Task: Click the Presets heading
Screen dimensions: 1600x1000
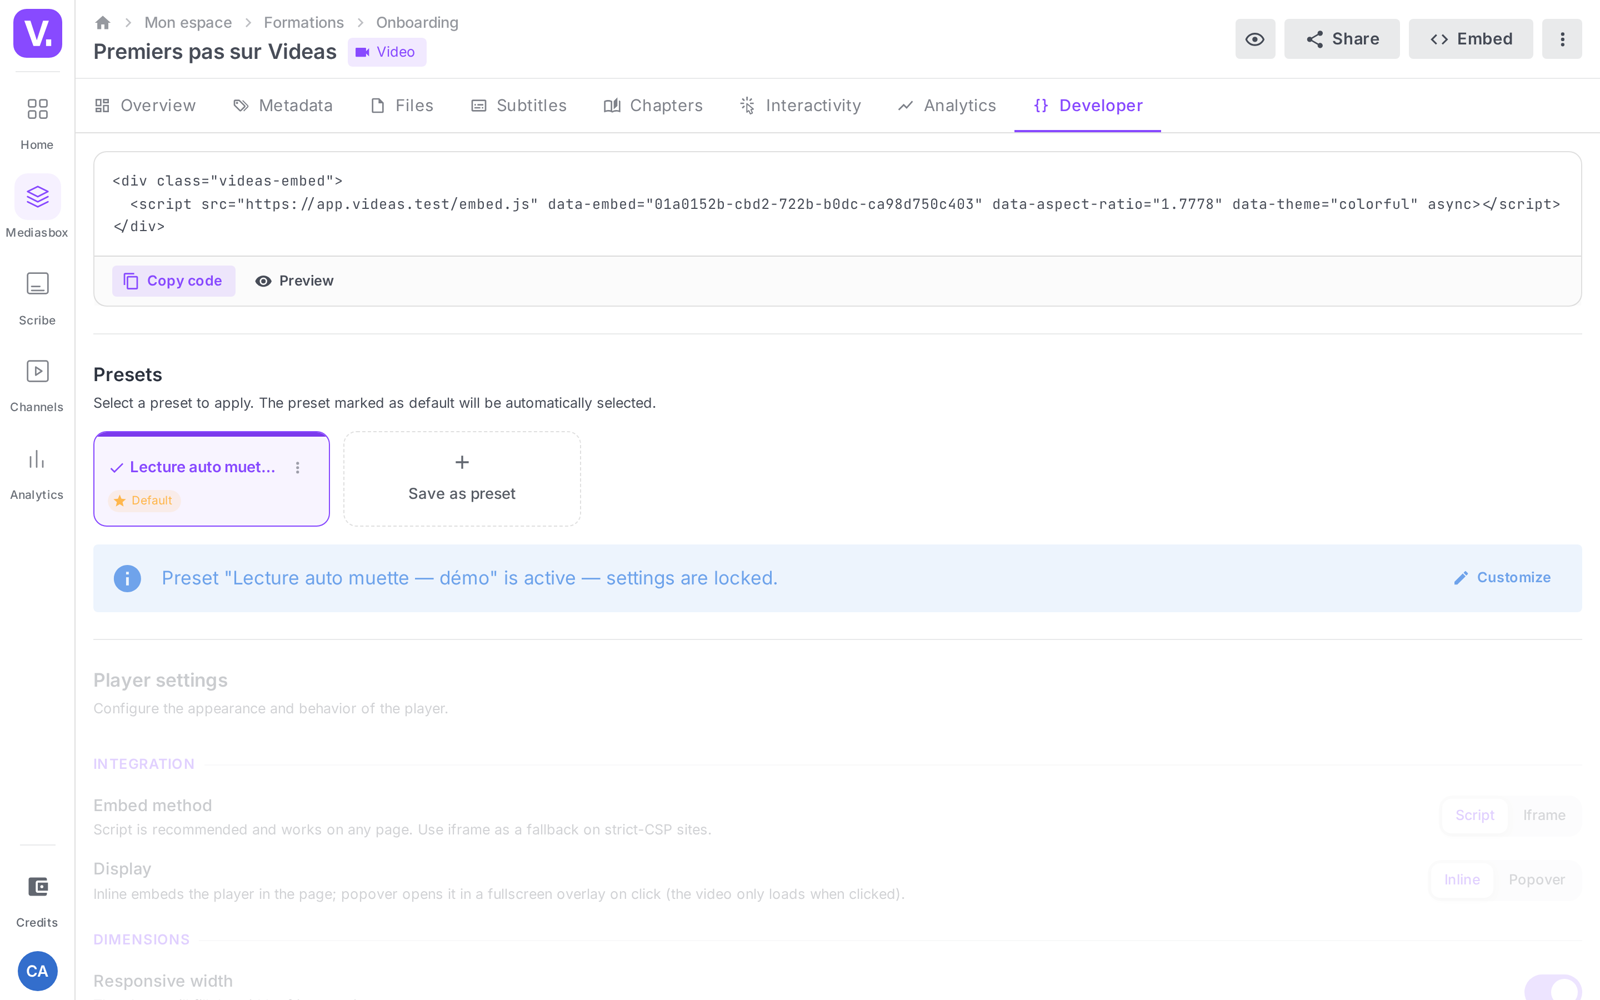Action: click(x=128, y=375)
